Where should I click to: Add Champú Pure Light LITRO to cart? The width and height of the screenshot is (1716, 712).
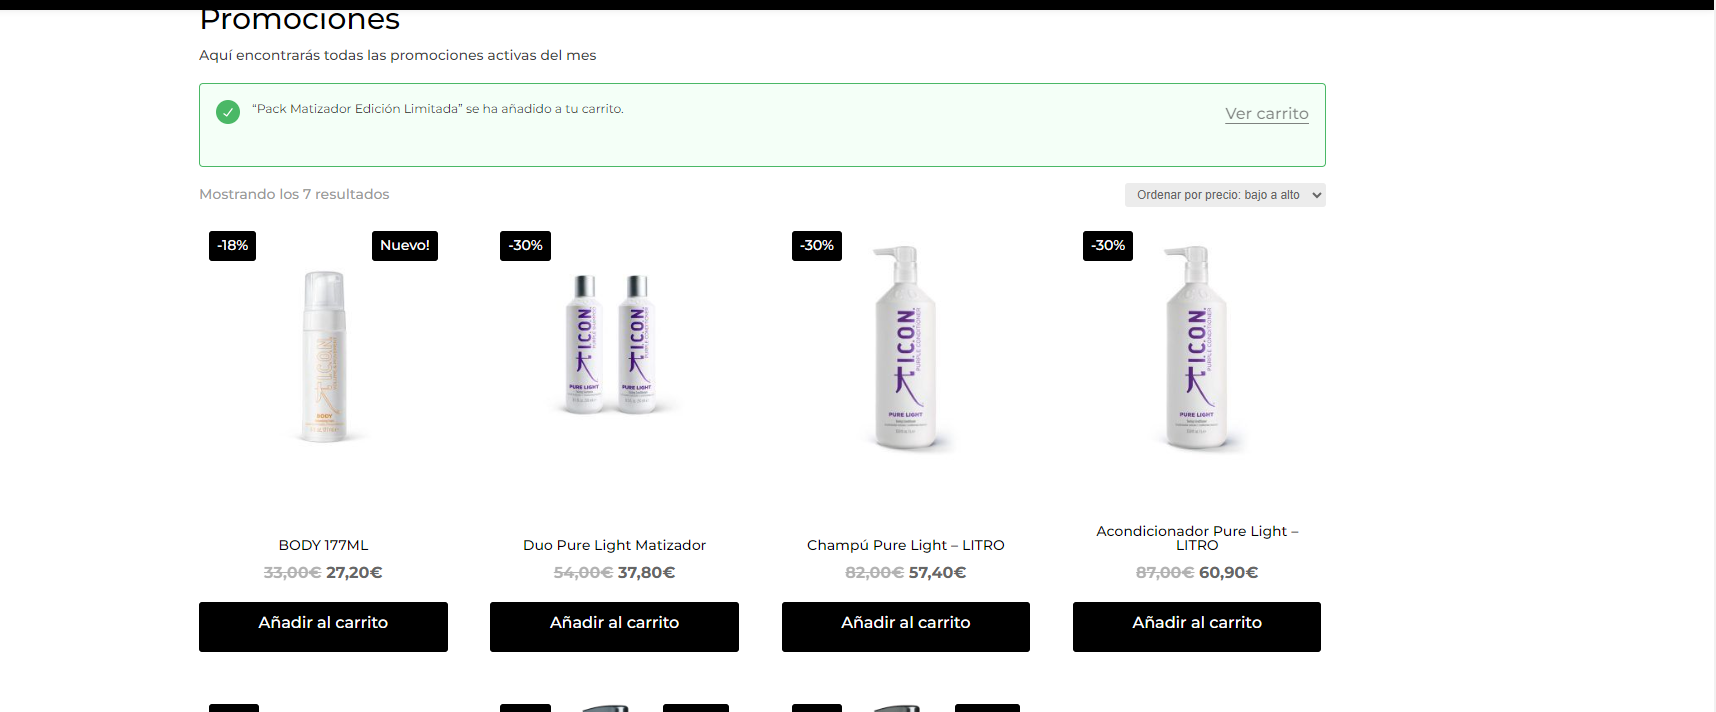[906, 627]
